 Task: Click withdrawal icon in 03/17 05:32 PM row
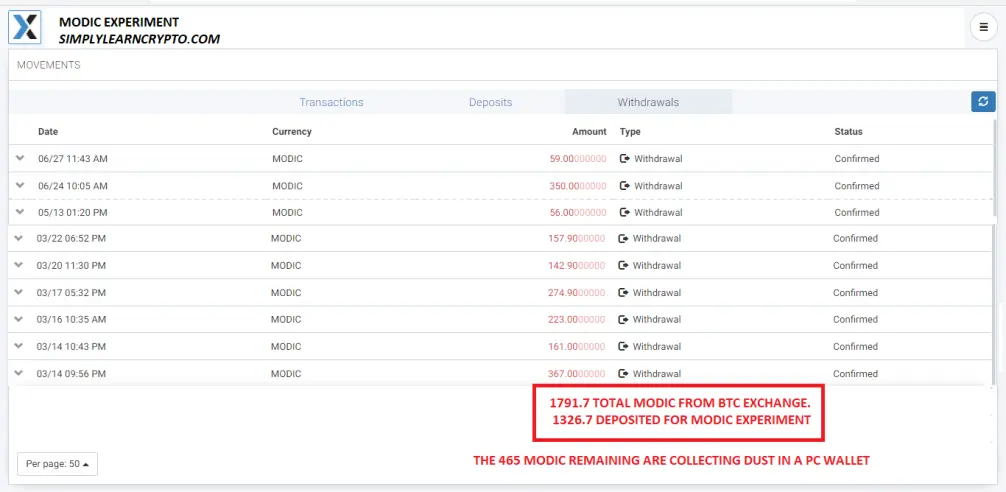(x=624, y=293)
